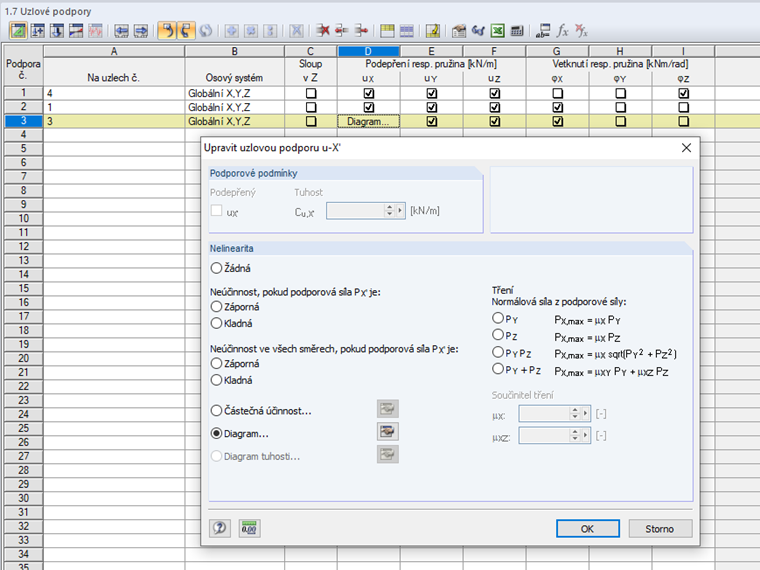
Task: Click the first highlighted orange curved-arrow icon
Action: point(167,31)
